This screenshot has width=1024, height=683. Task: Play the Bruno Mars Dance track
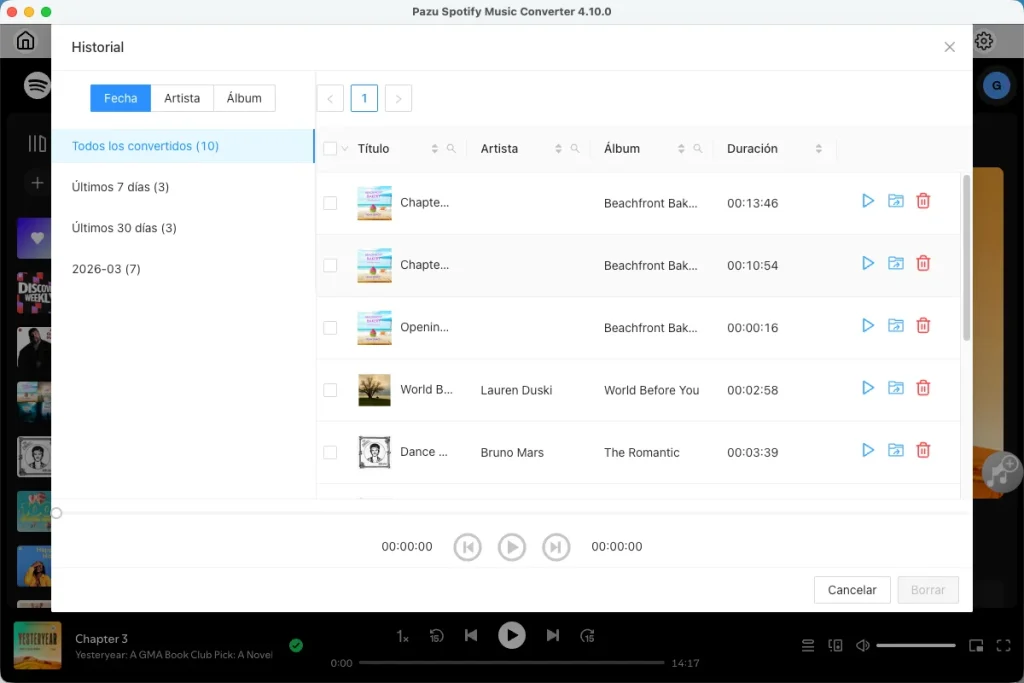867,450
